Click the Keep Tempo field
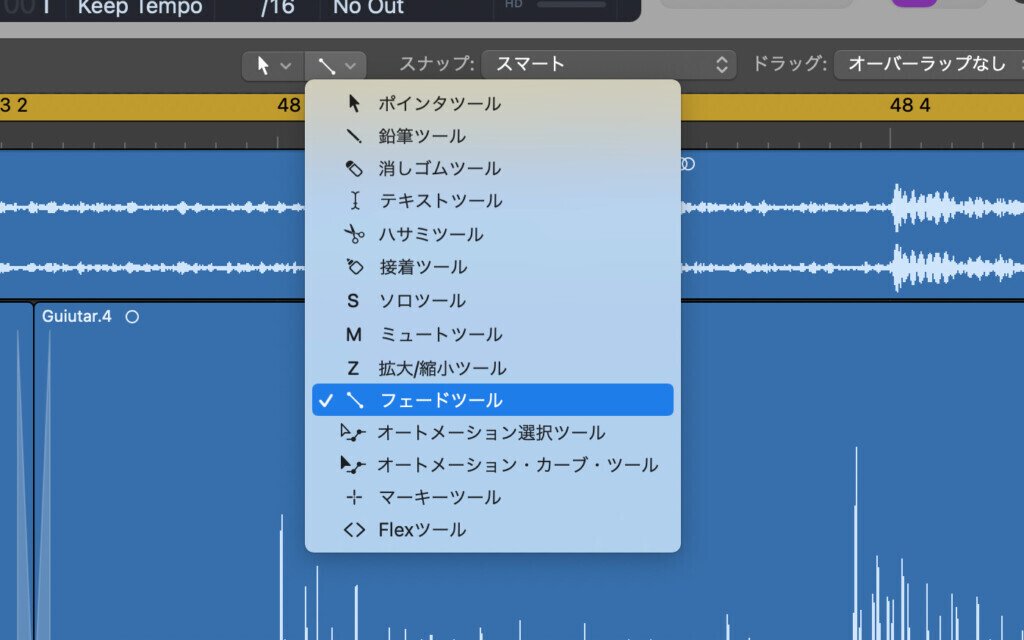The width and height of the screenshot is (1024, 640). [140, 8]
